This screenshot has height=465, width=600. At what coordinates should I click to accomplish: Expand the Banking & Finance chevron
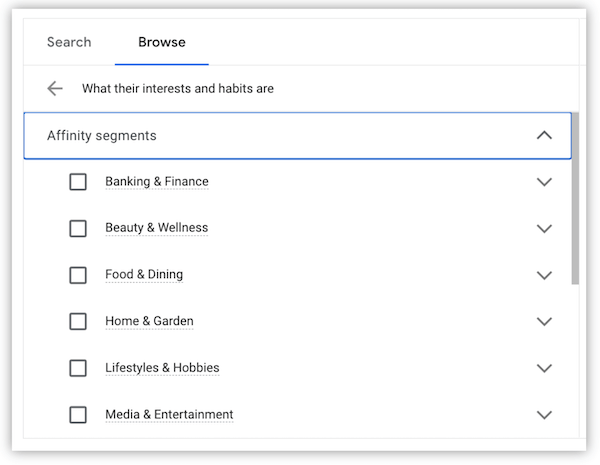coord(544,182)
